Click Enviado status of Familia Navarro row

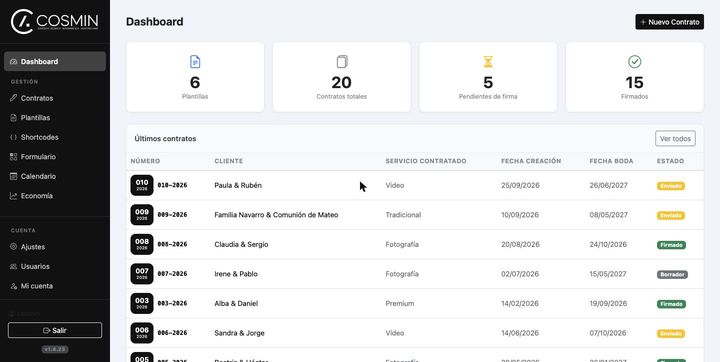point(671,215)
